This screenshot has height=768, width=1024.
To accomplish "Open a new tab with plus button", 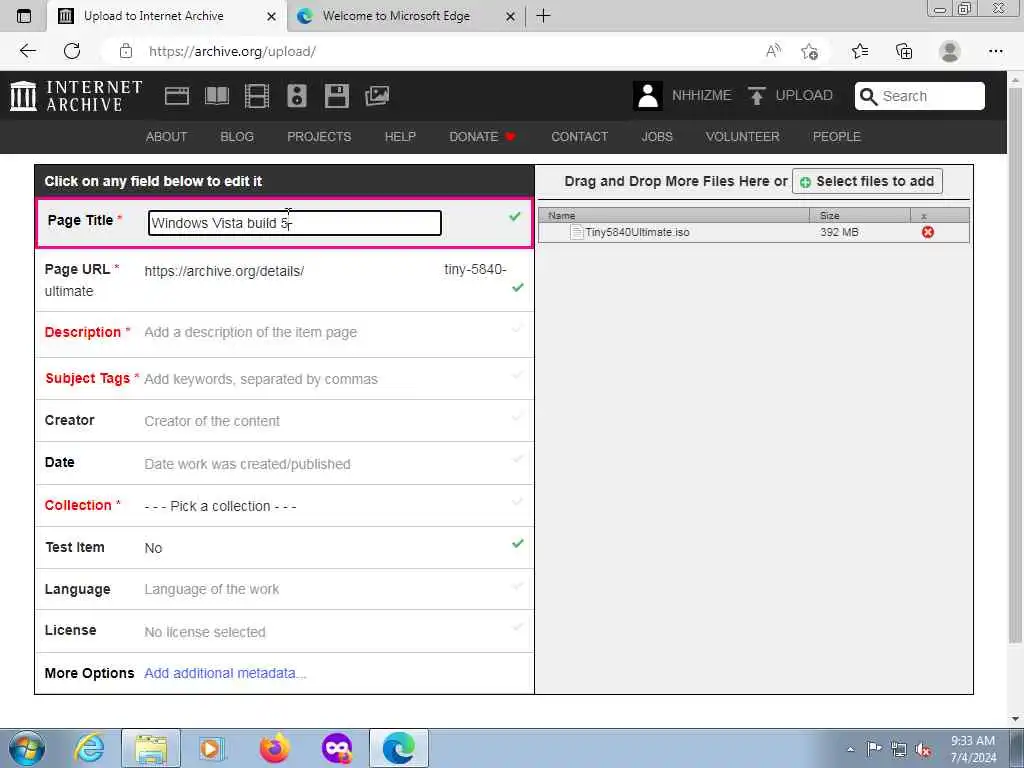I will (543, 16).
